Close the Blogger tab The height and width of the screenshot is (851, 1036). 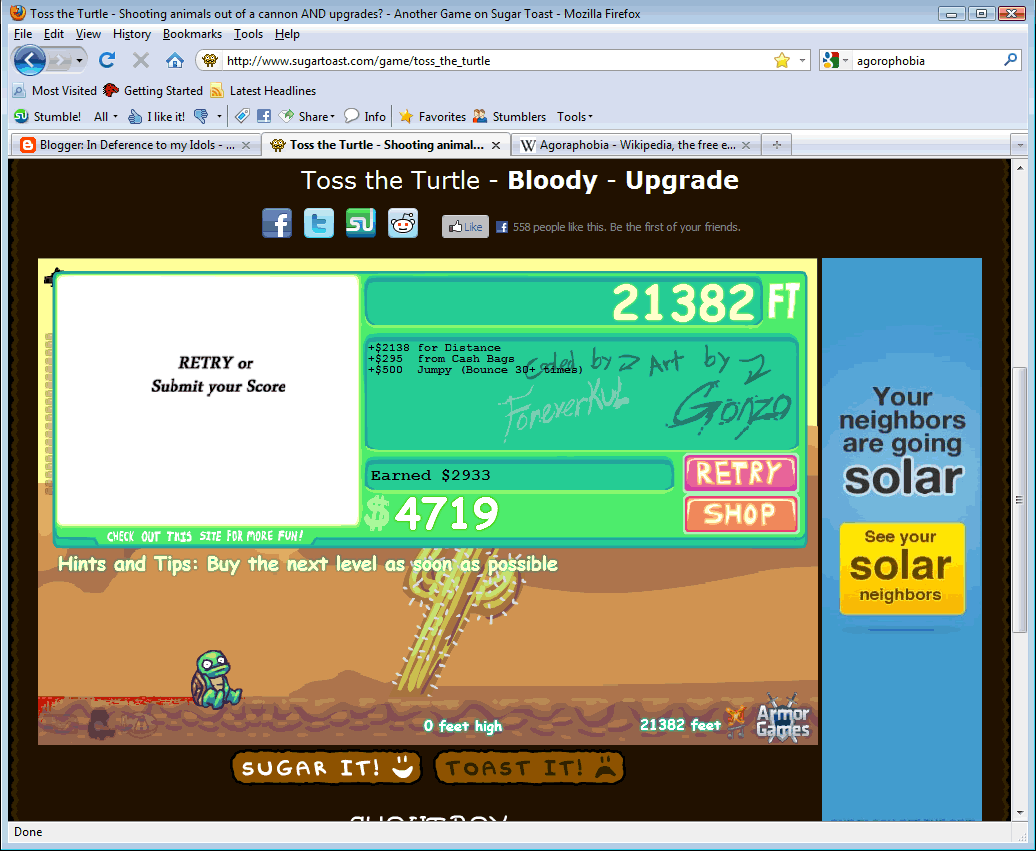pos(246,145)
